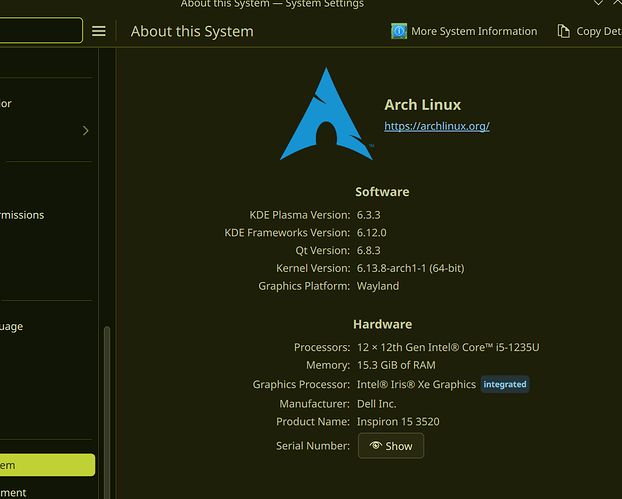Focus the sidebar search field
The height and width of the screenshot is (499, 622).
point(41,30)
